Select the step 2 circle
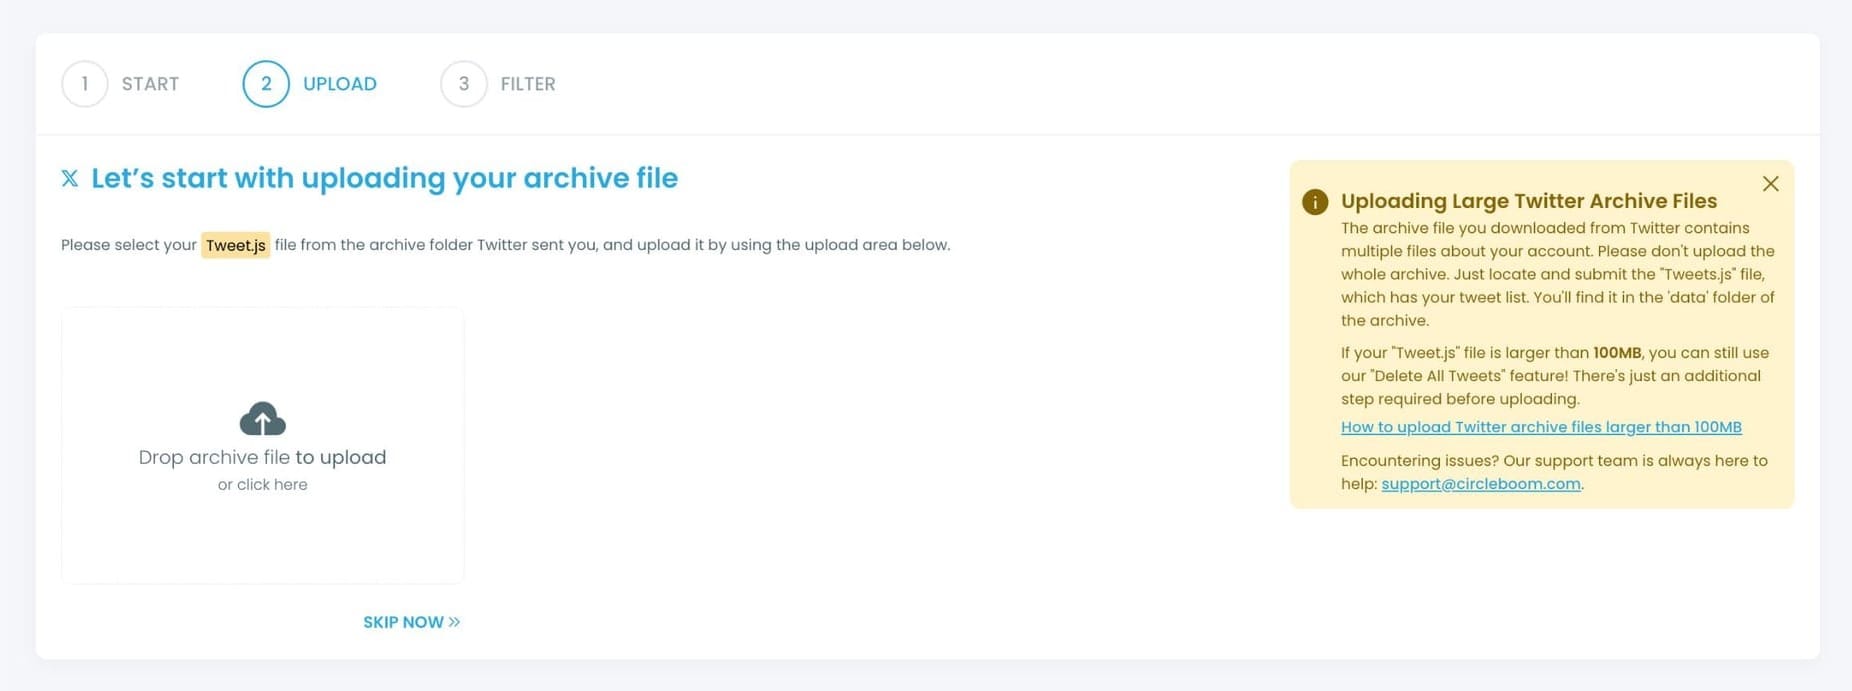 click(266, 84)
